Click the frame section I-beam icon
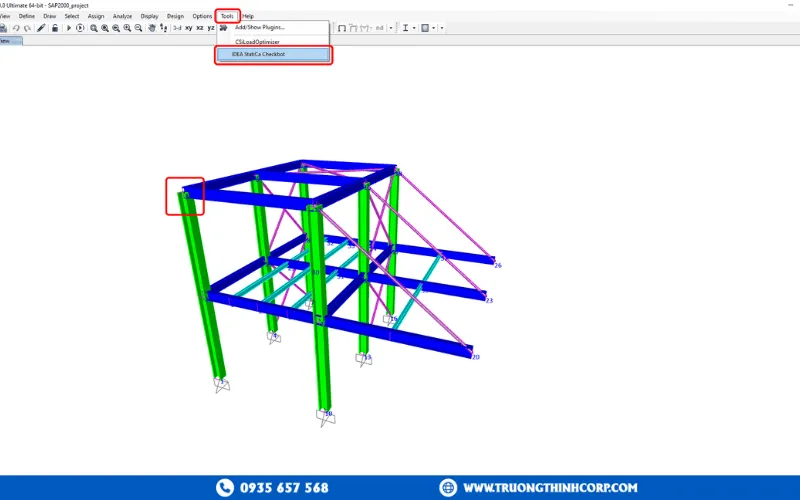Image resolution: width=800 pixels, height=500 pixels. [x=406, y=28]
